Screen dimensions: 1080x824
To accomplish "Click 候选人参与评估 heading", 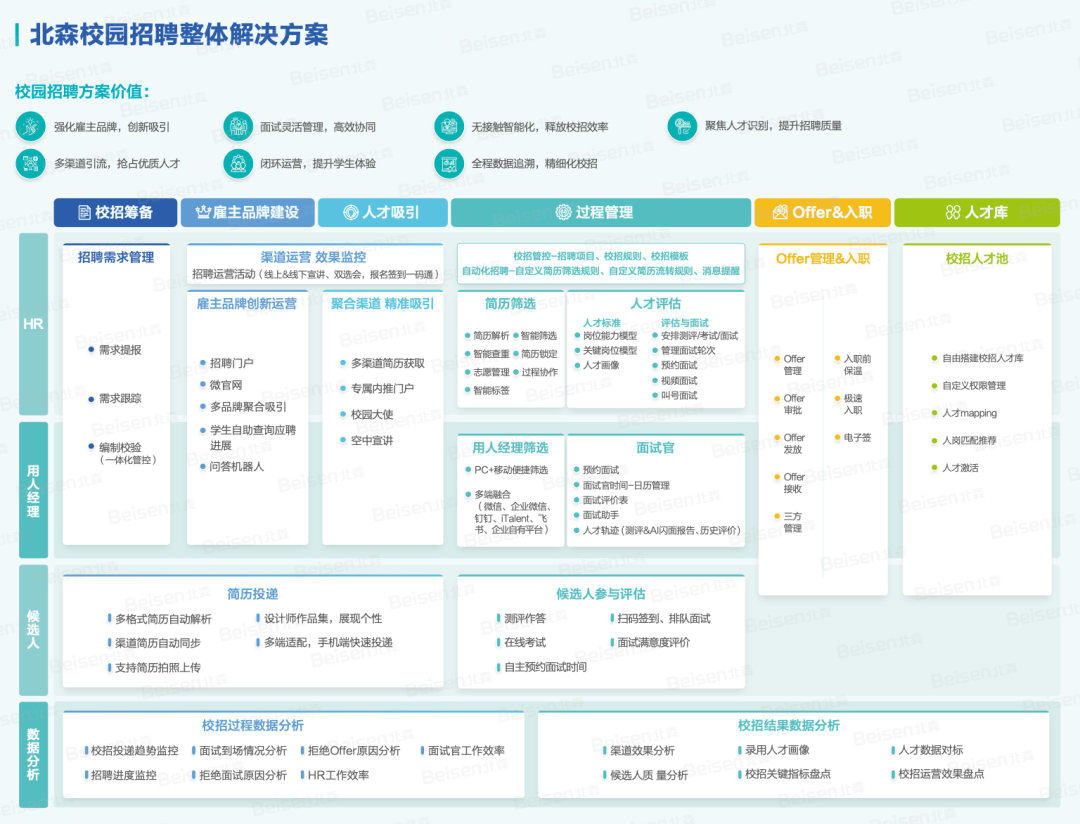I will point(601,594).
